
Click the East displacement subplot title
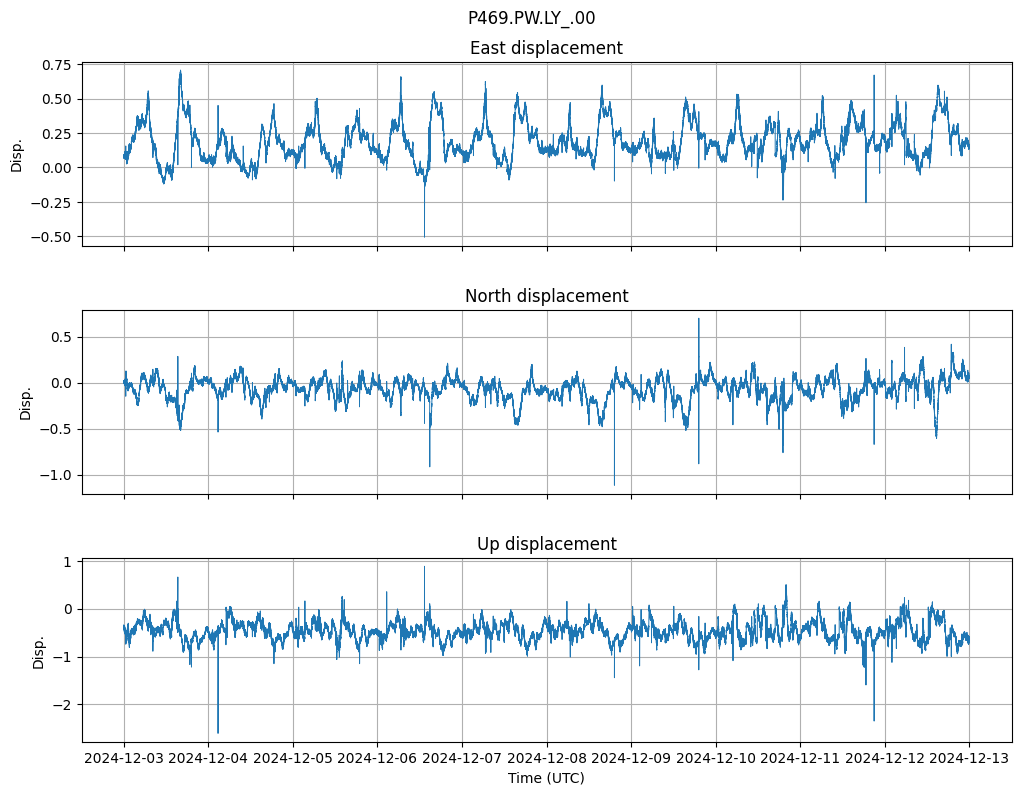546,48
